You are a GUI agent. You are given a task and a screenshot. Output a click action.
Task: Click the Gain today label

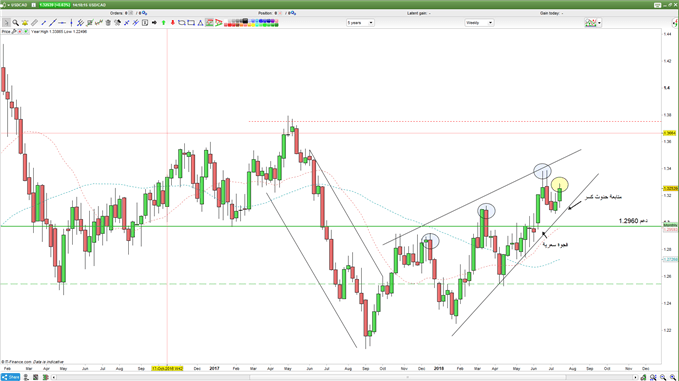[551, 13]
